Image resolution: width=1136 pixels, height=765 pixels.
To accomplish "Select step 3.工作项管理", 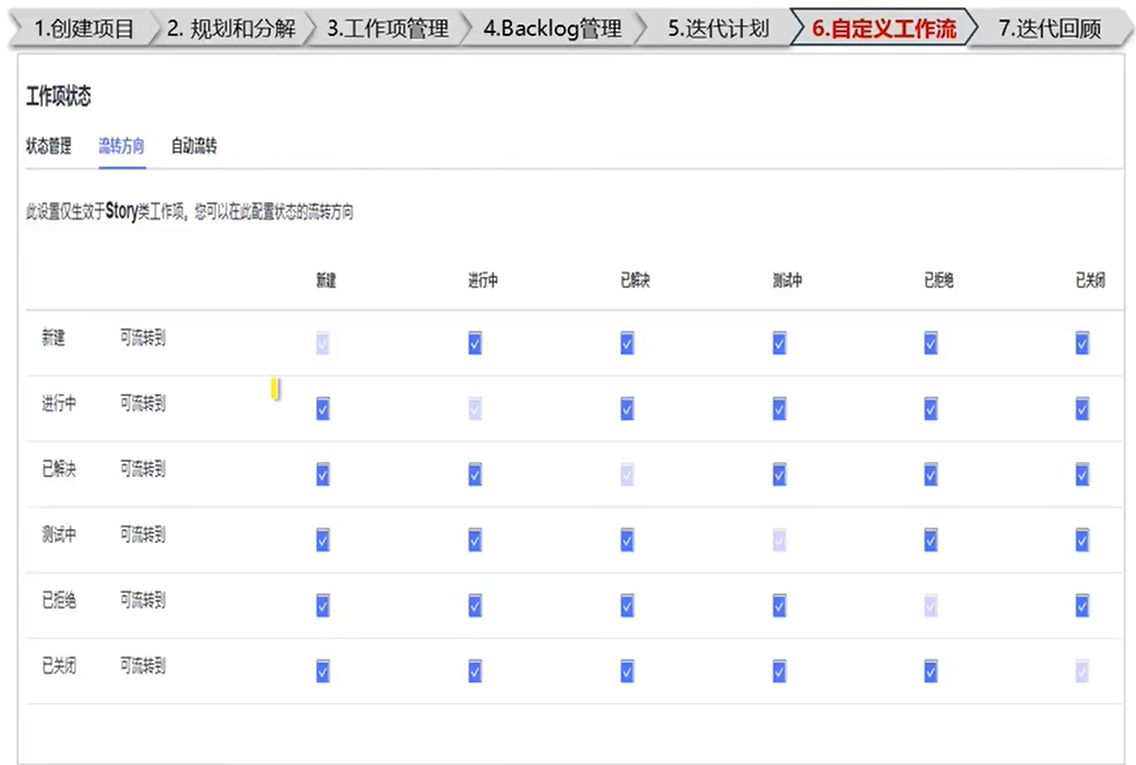I will [388, 29].
